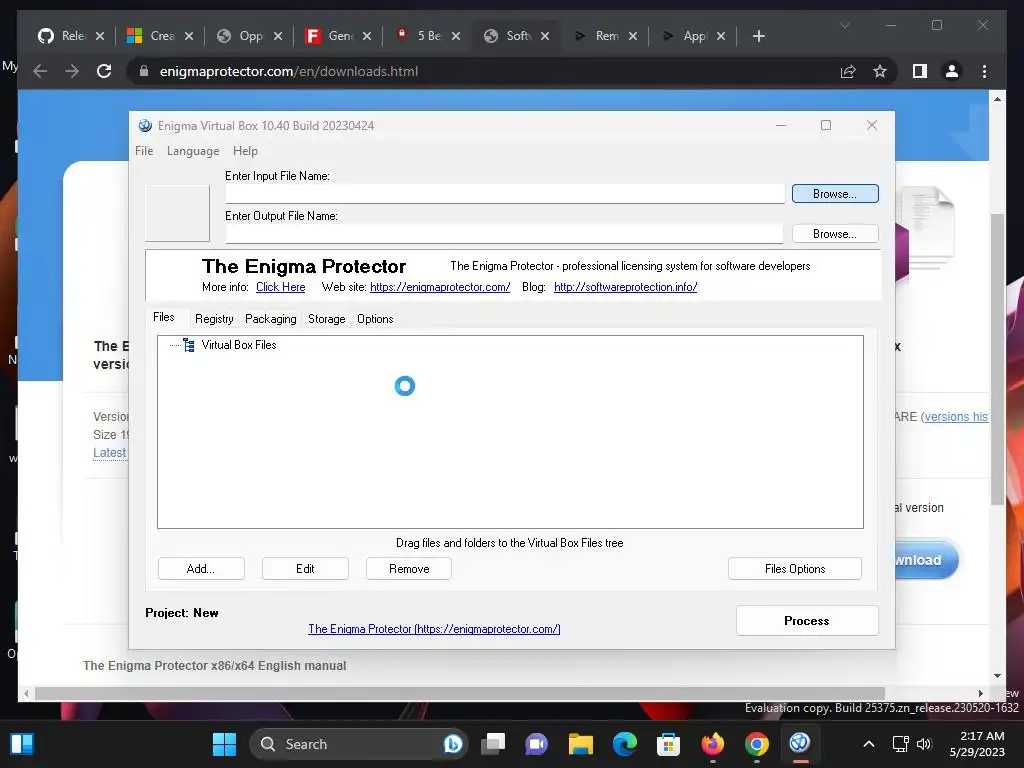Switch to the Storage tab
The image size is (1024, 768).
click(x=327, y=319)
